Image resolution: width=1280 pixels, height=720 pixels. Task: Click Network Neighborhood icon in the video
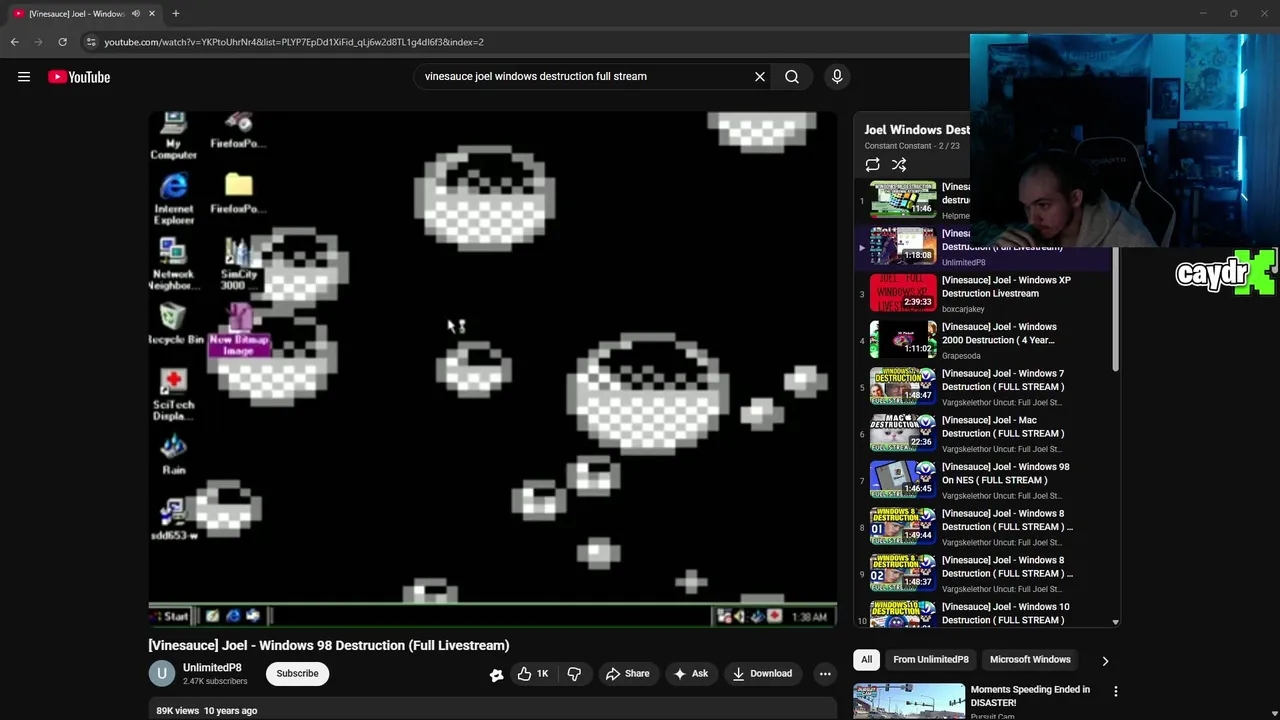pyautogui.click(x=173, y=263)
